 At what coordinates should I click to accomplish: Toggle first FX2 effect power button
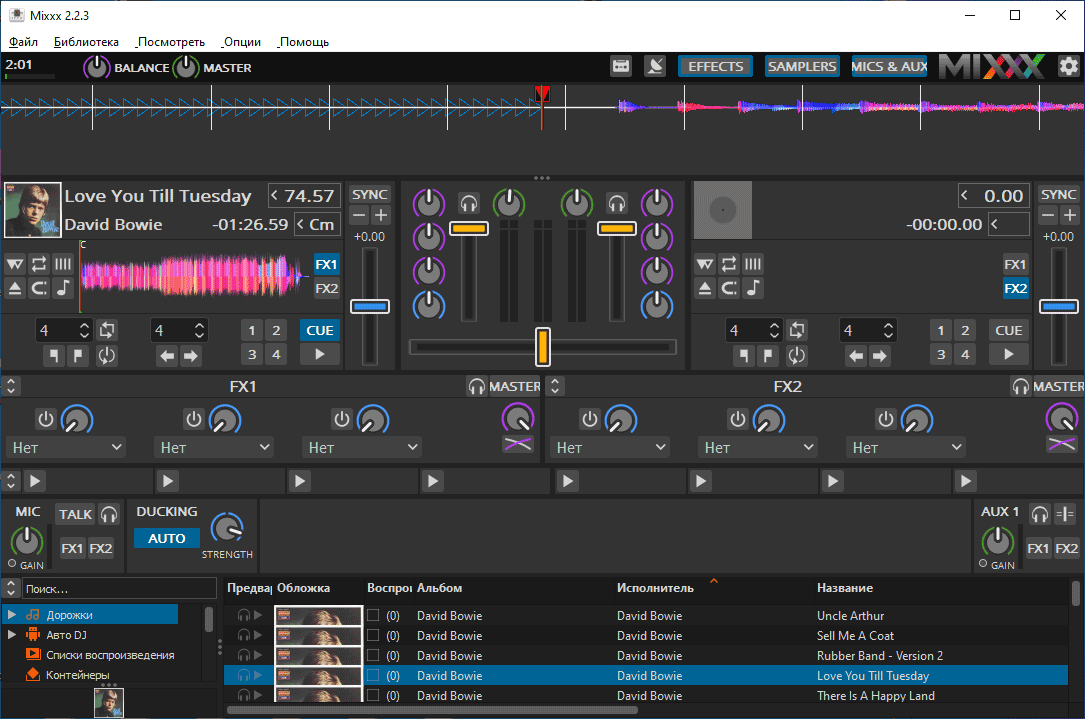[590, 419]
